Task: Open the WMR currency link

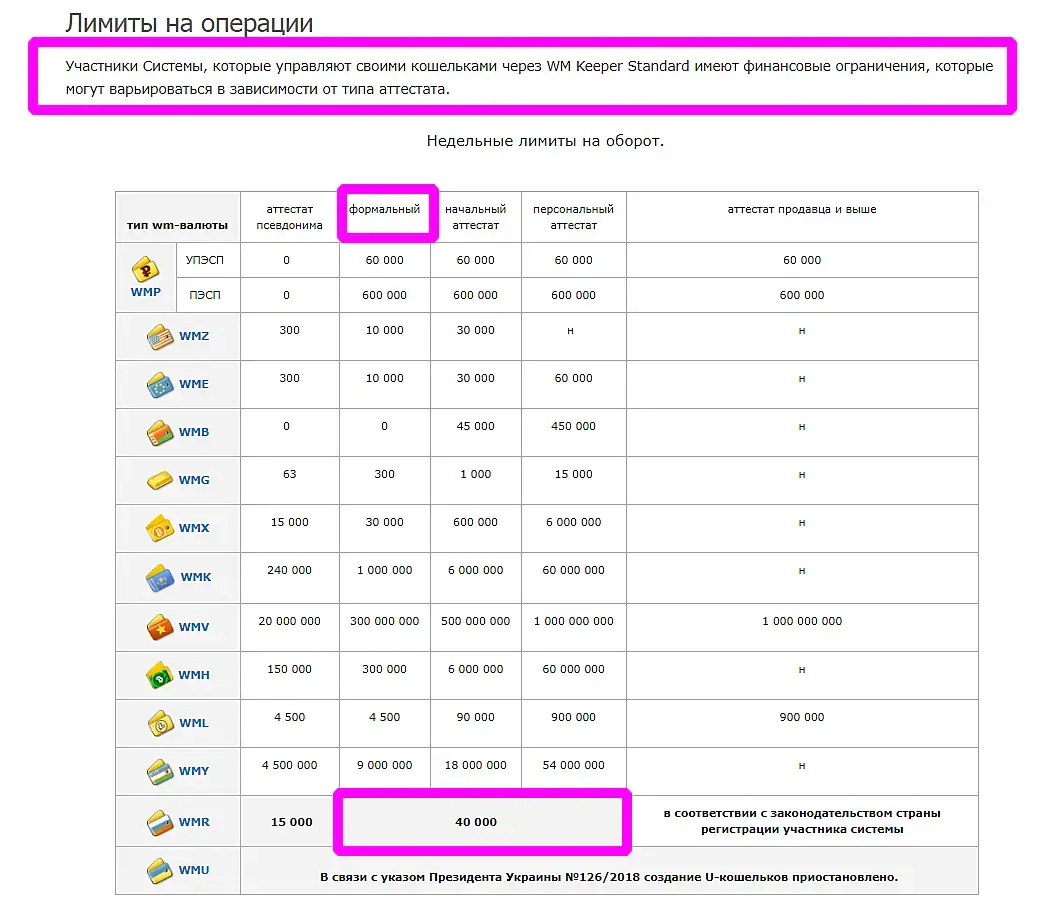Action: (194, 822)
